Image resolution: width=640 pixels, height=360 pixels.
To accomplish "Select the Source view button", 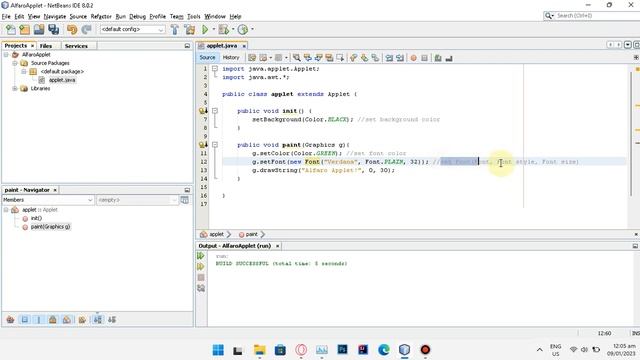I will pos(207,58).
